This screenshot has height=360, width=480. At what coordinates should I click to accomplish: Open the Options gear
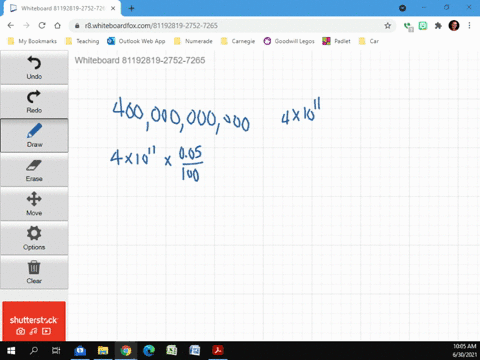tap(34, 238)
